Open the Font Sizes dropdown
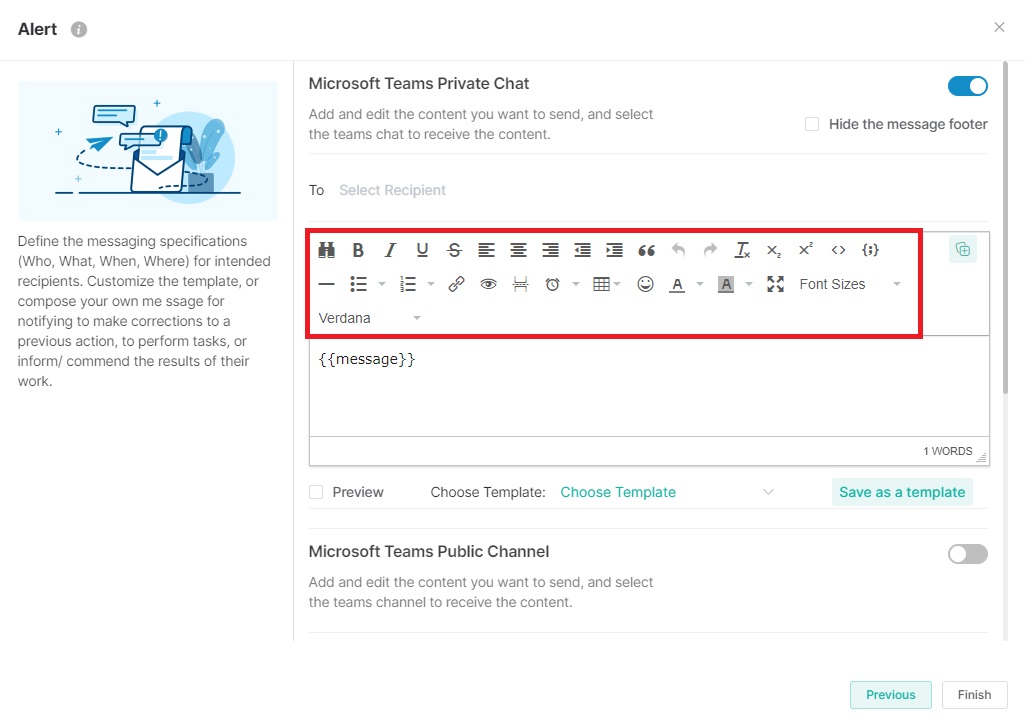The height and width of the screenshot is (728, 1025). tap(849, 284)
